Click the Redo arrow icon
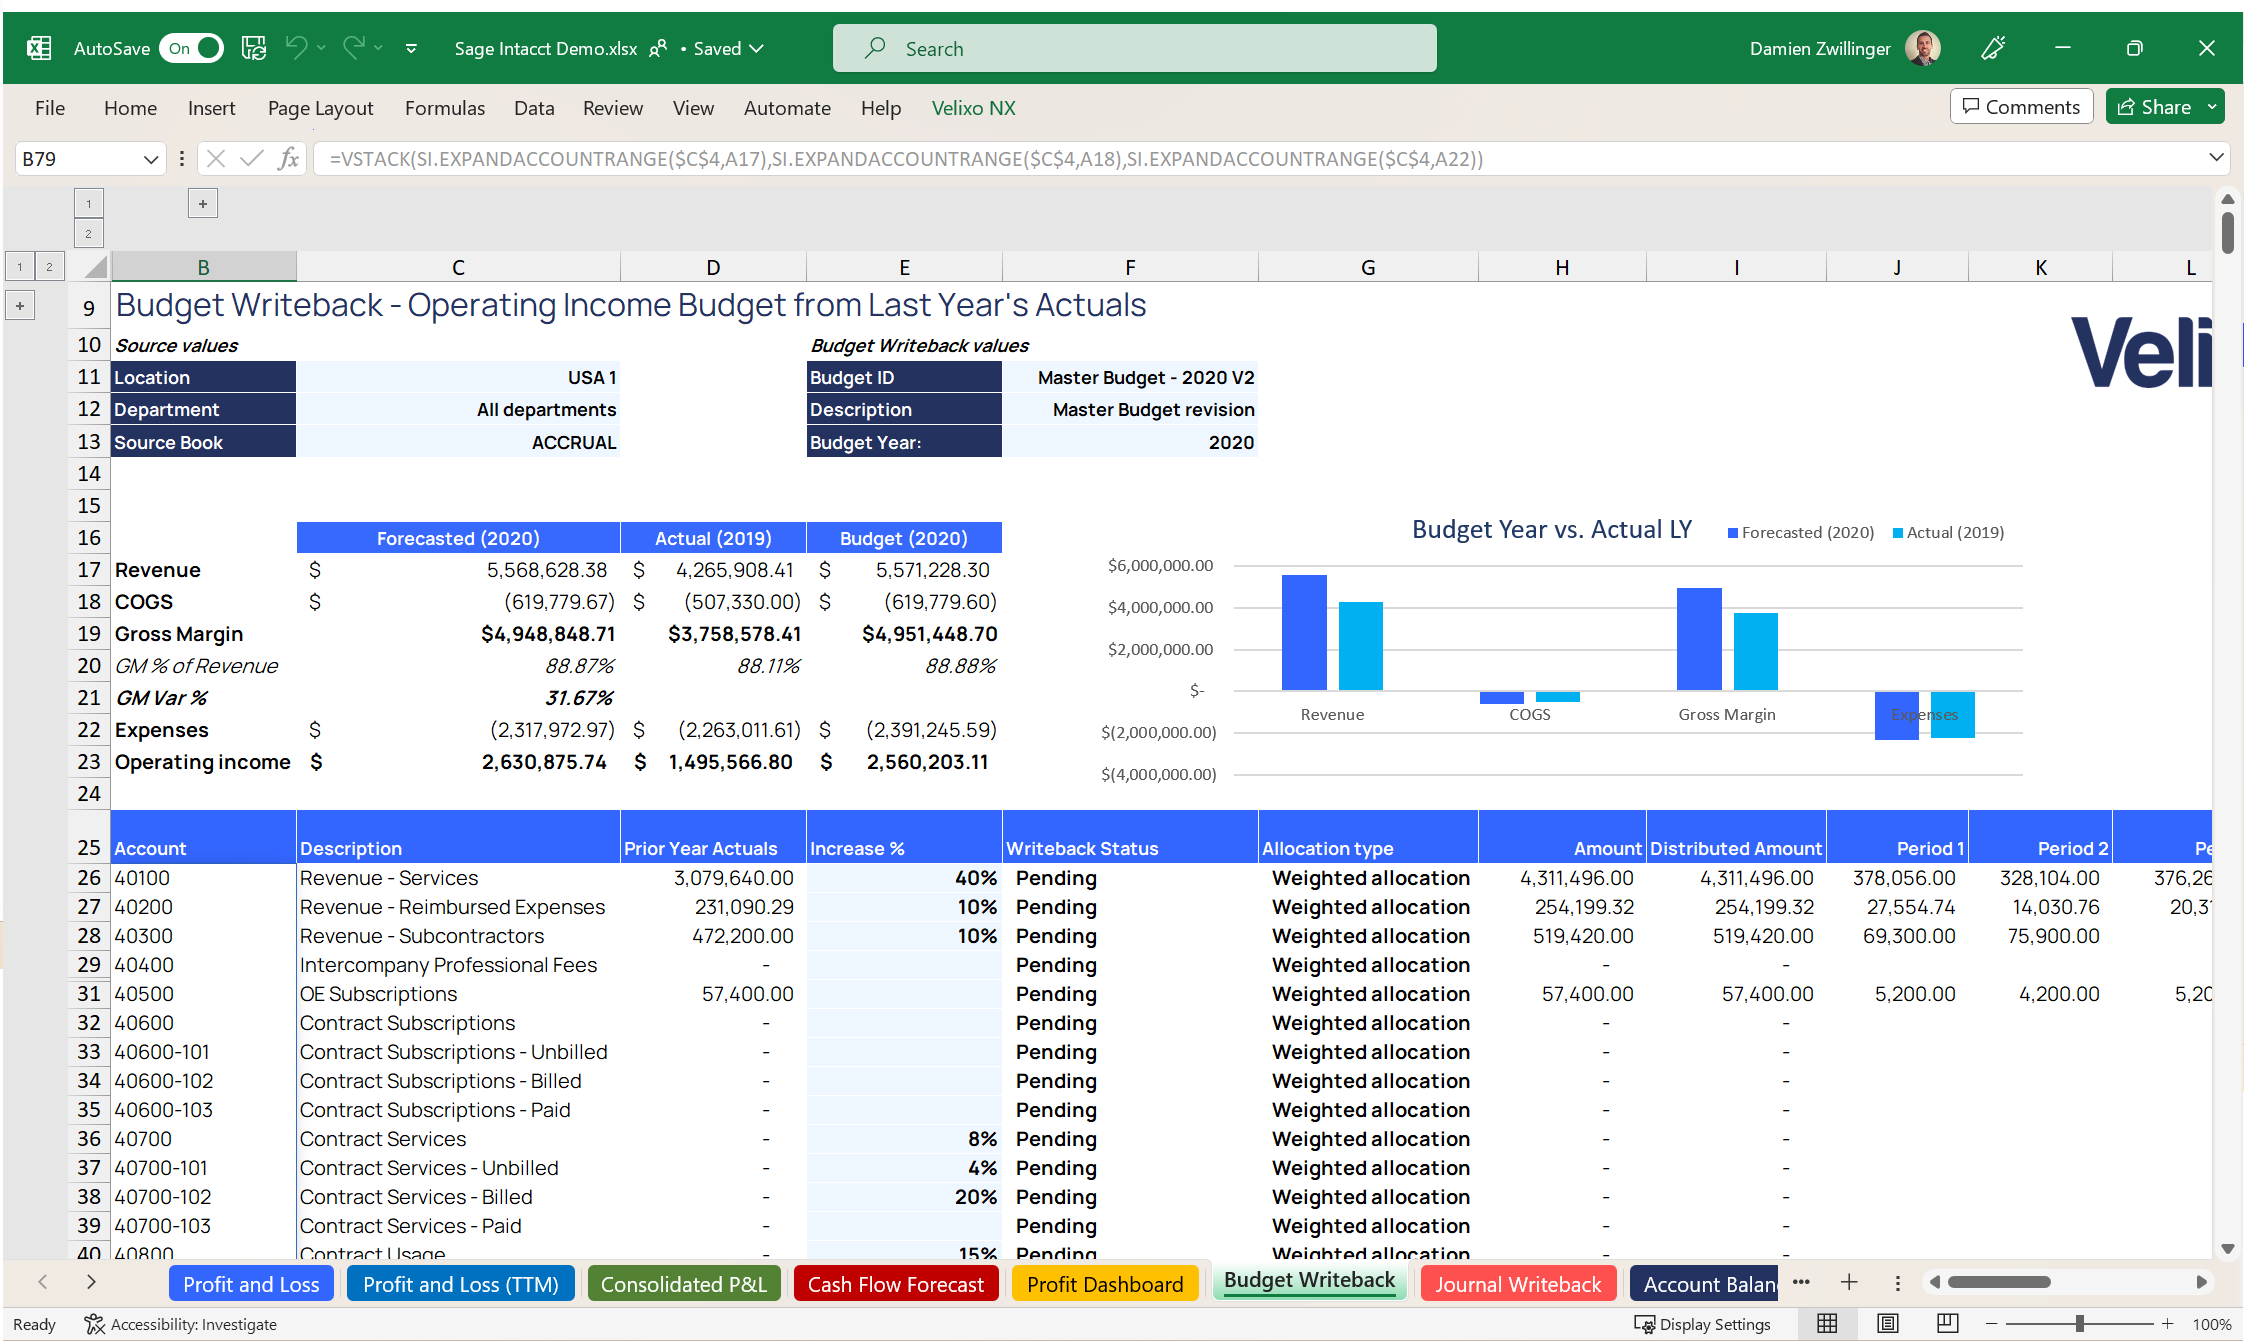The width and height of the screenshot is (2244, 1341). click(354, 47)
